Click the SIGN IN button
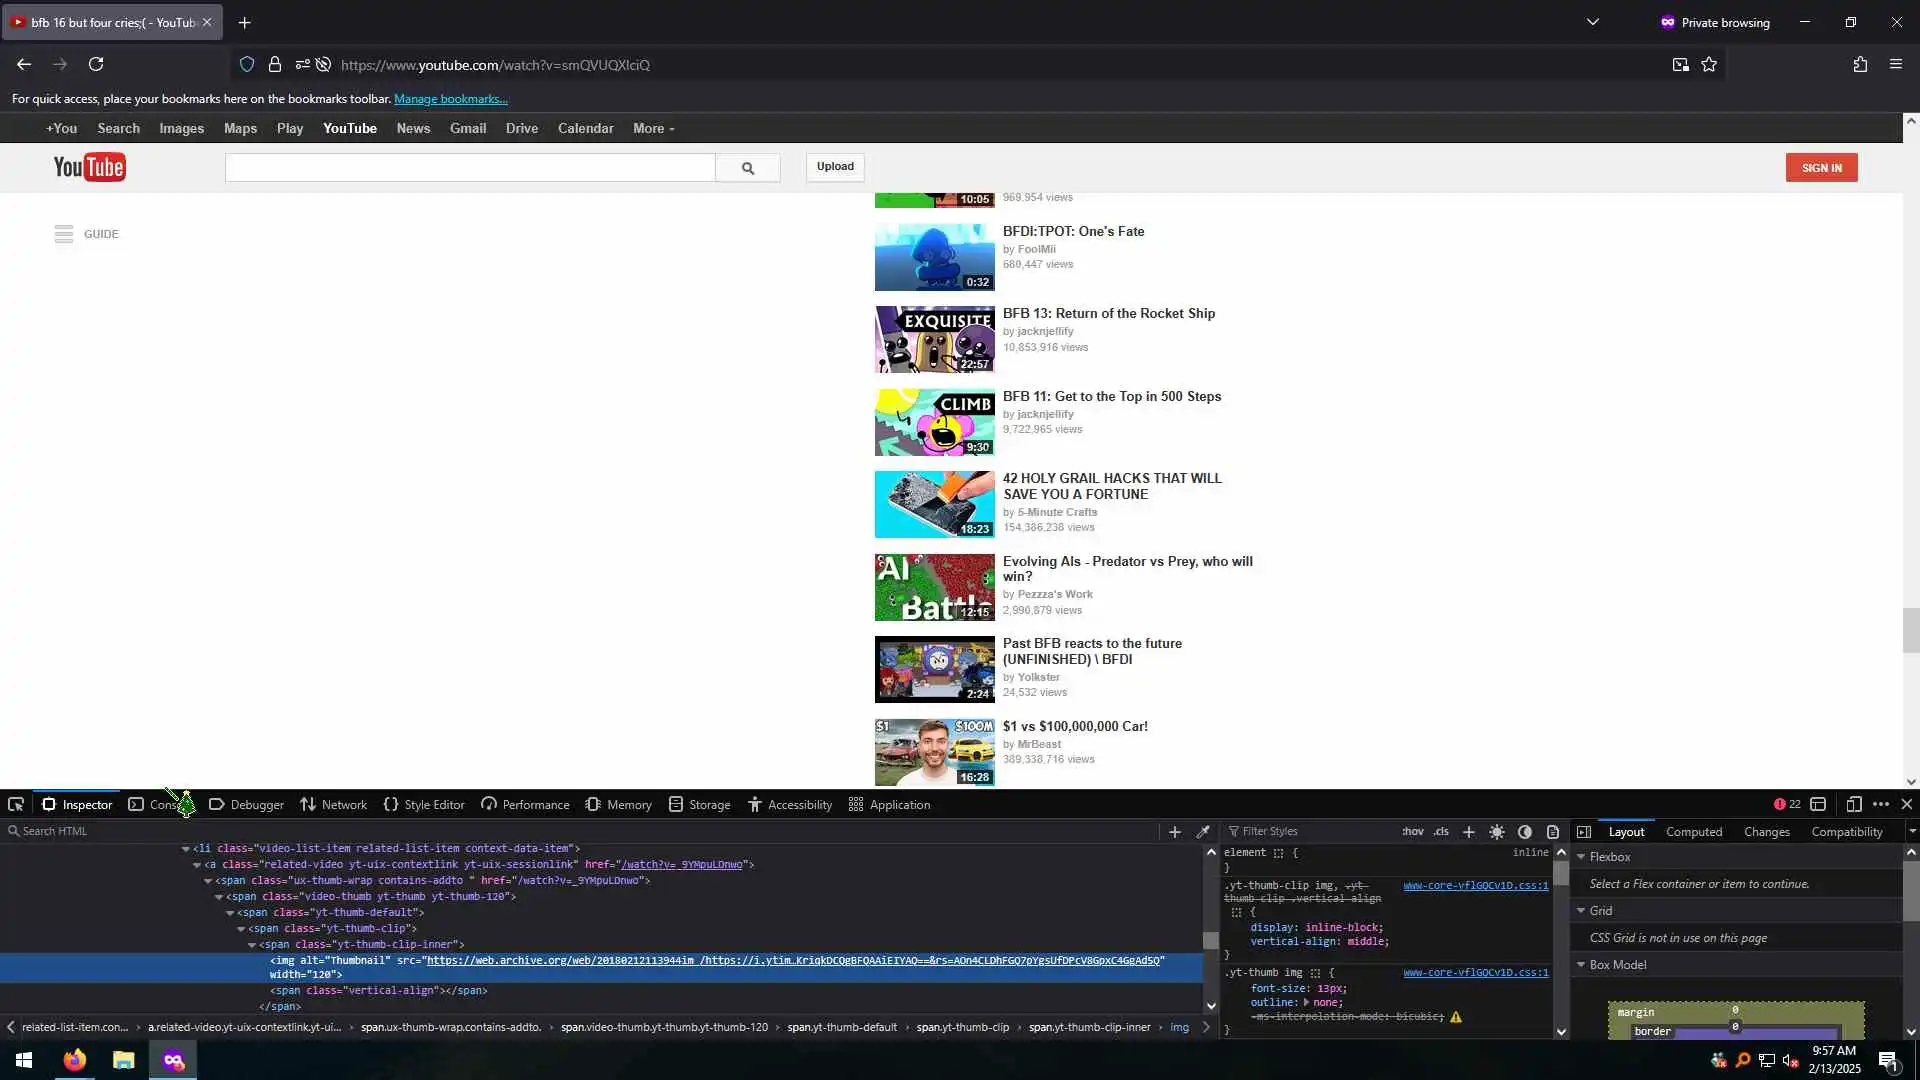 pos(1821,168)
